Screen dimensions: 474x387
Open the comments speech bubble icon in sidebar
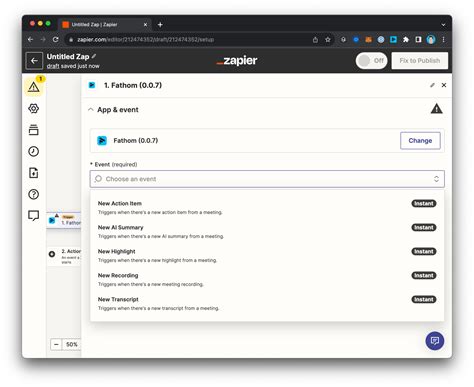click(x=34, y=216)
